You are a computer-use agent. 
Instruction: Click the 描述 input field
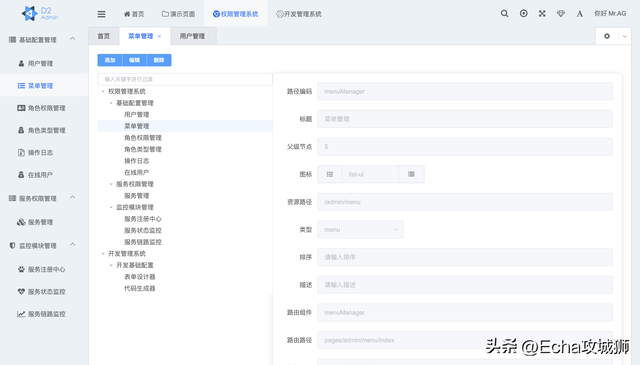pyautogui.click(x=465, y=285)
